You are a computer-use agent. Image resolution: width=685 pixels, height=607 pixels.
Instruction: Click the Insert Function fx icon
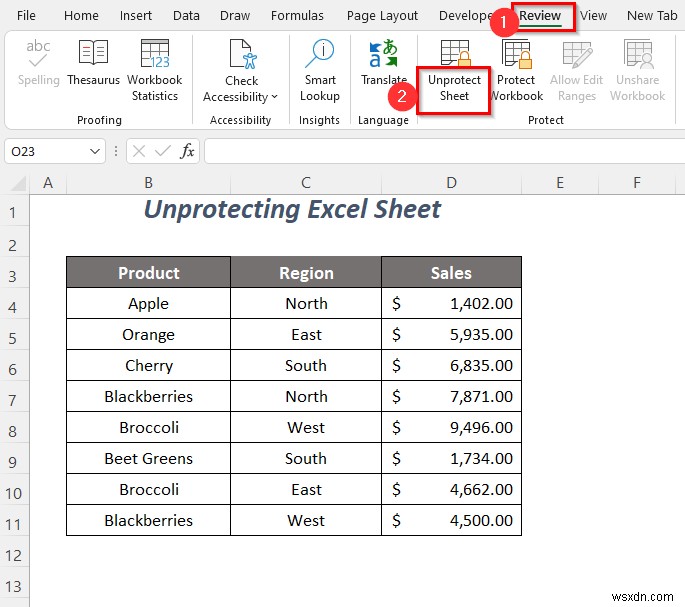(x=187, y=151)
